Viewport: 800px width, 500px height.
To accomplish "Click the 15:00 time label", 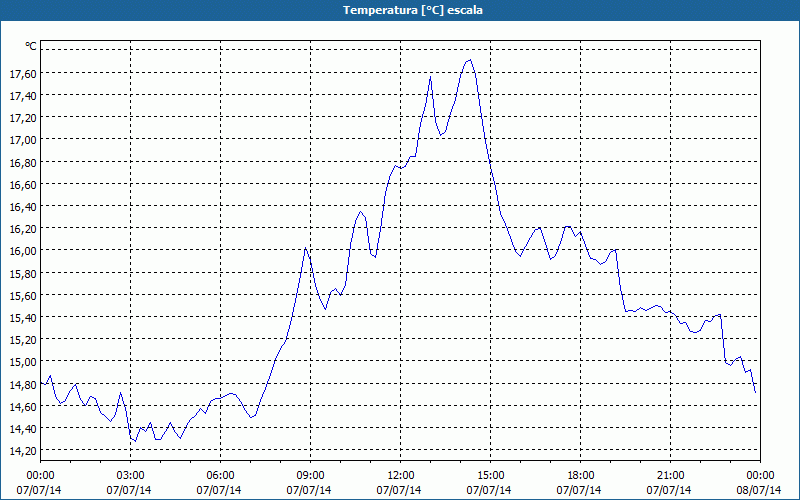I will (490, 476).
